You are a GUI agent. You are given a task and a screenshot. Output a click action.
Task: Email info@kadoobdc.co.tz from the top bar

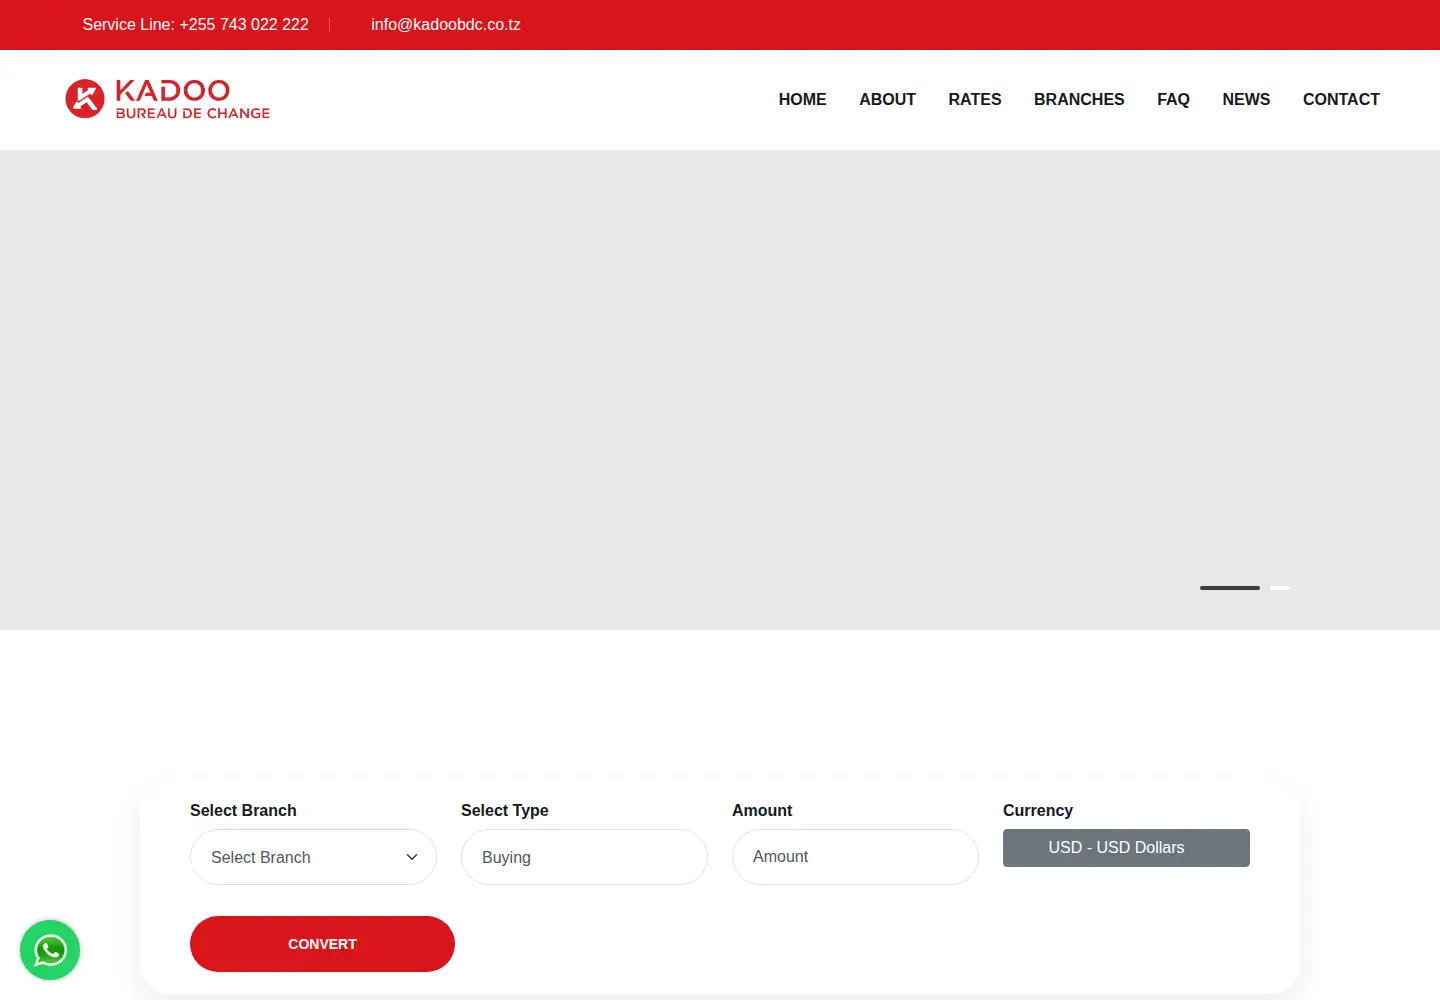coord(446,24)
